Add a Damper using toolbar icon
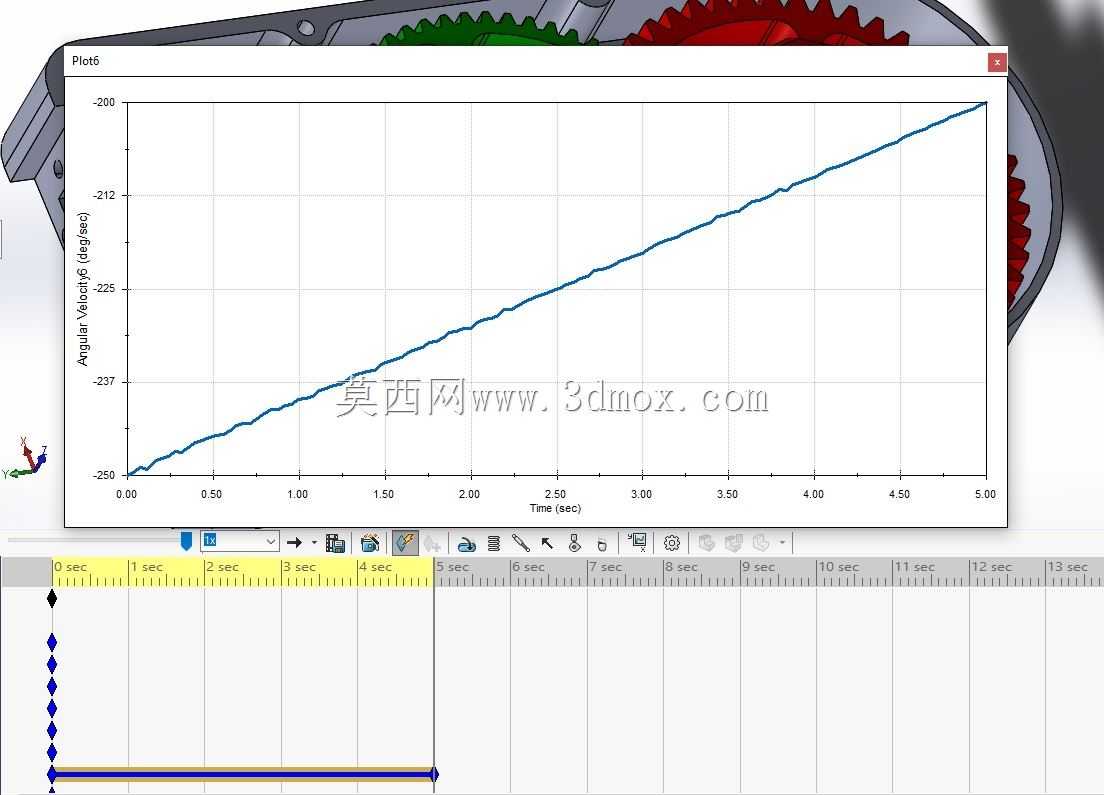The width and height of the screenshot is (1104, 795). (x=520, y=542)
